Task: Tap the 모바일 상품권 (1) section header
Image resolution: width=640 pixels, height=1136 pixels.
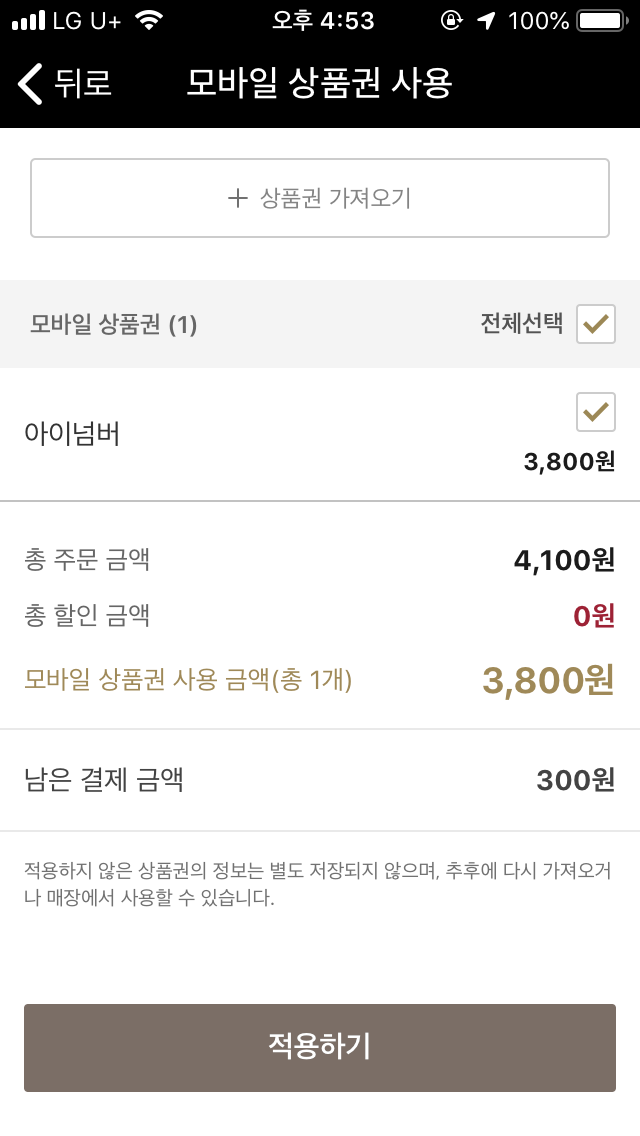Action: pyautogui.click(x=113, y=325)
